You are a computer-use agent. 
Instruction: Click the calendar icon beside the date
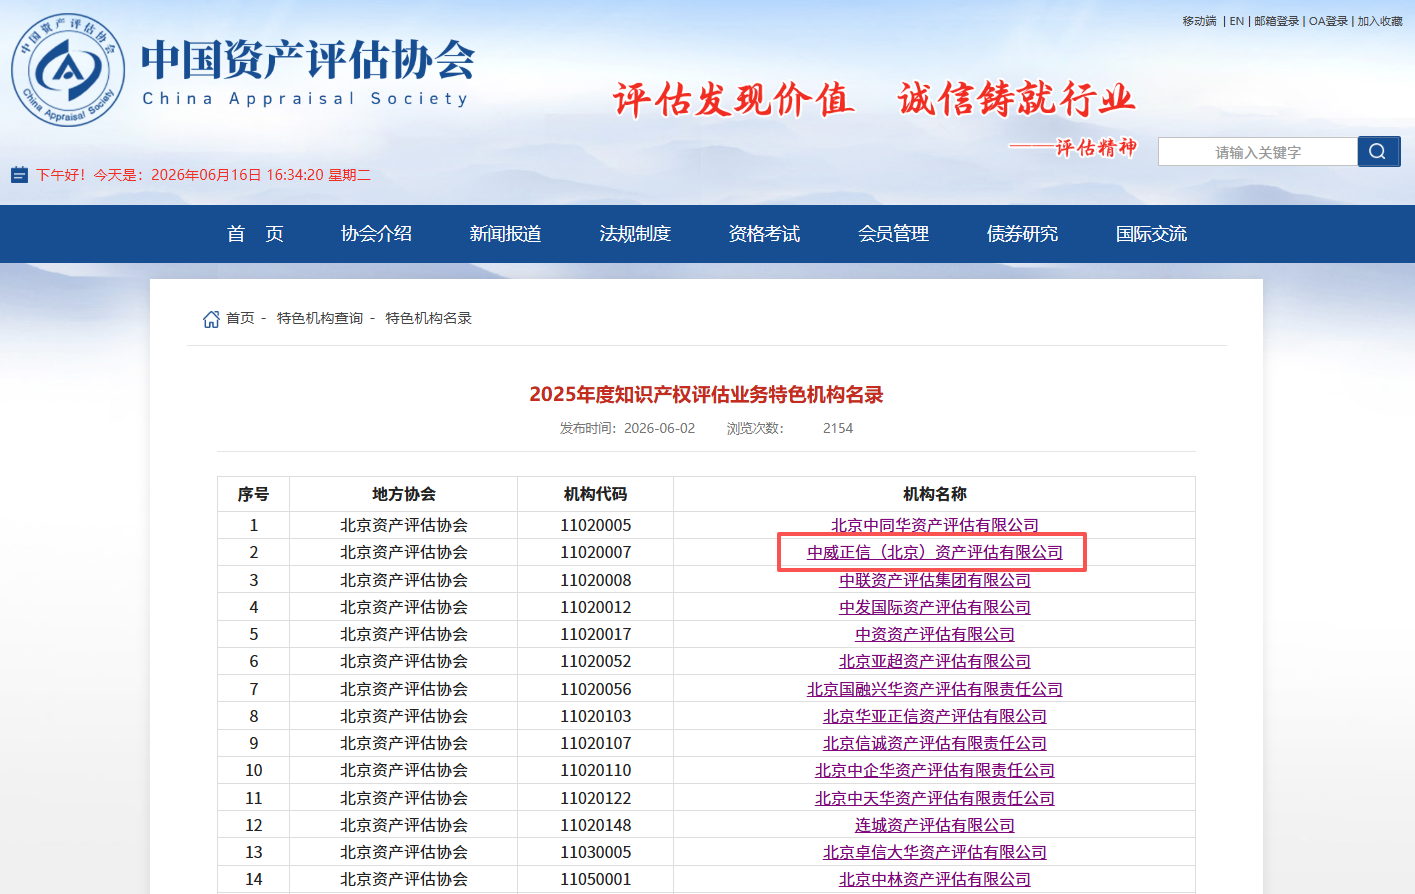19,175
